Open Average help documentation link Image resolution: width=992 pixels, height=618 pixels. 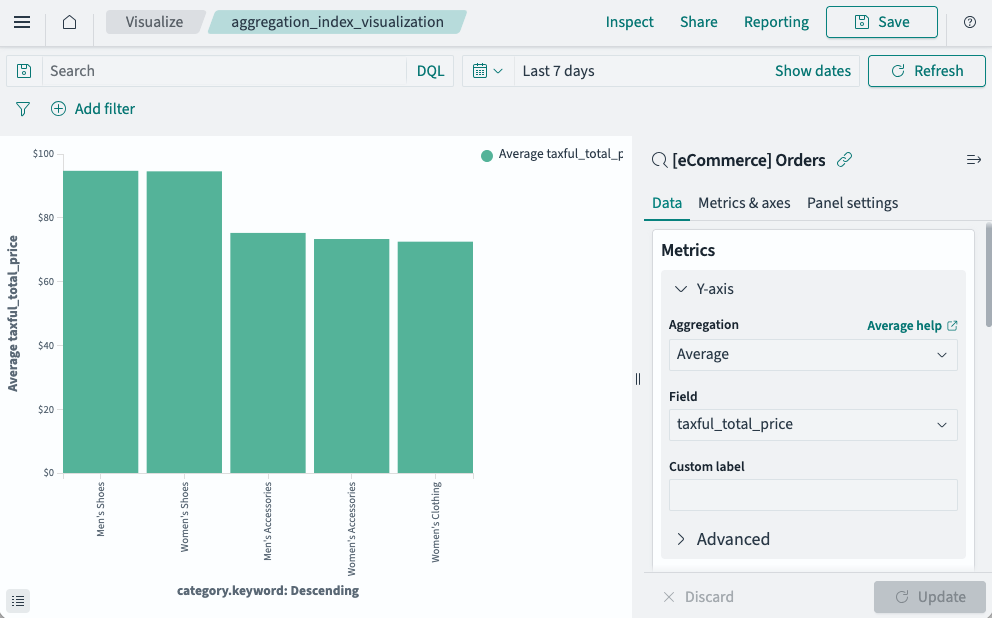[912, 326]
